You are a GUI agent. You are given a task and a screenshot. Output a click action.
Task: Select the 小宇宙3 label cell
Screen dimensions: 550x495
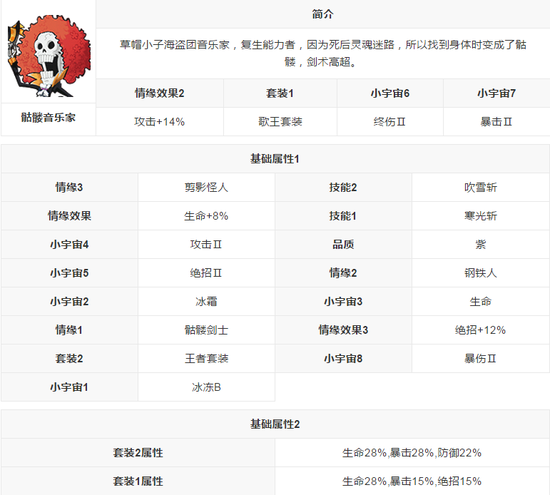pos(343,301)
